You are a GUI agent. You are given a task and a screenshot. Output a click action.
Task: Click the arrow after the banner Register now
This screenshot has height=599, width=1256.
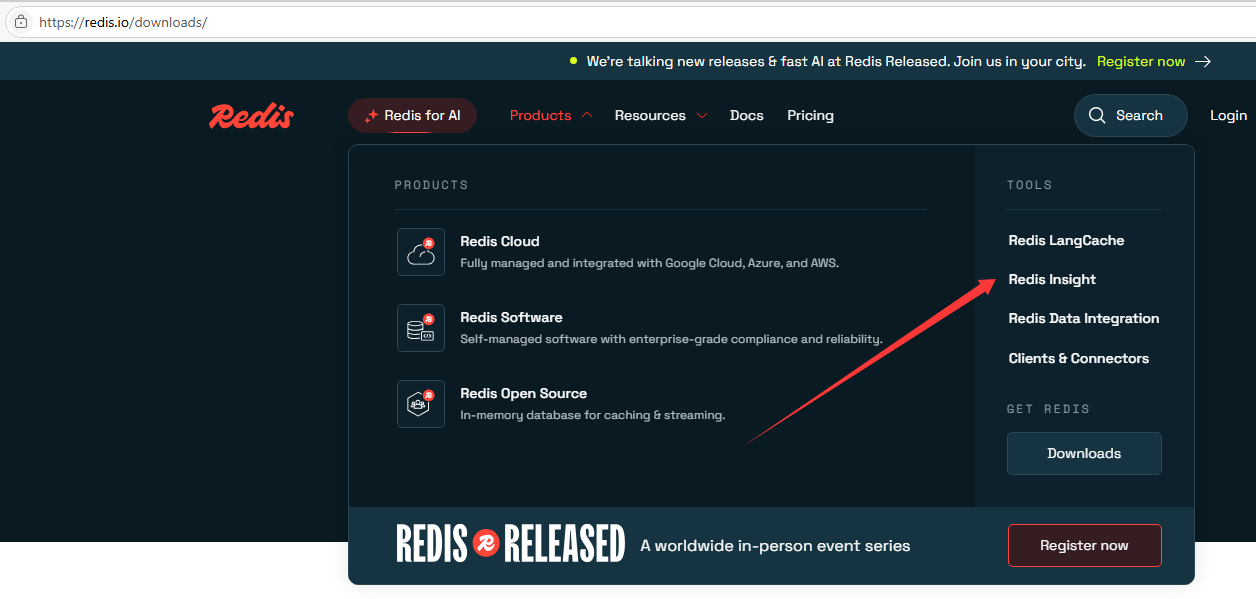[x=1205, y=61]
